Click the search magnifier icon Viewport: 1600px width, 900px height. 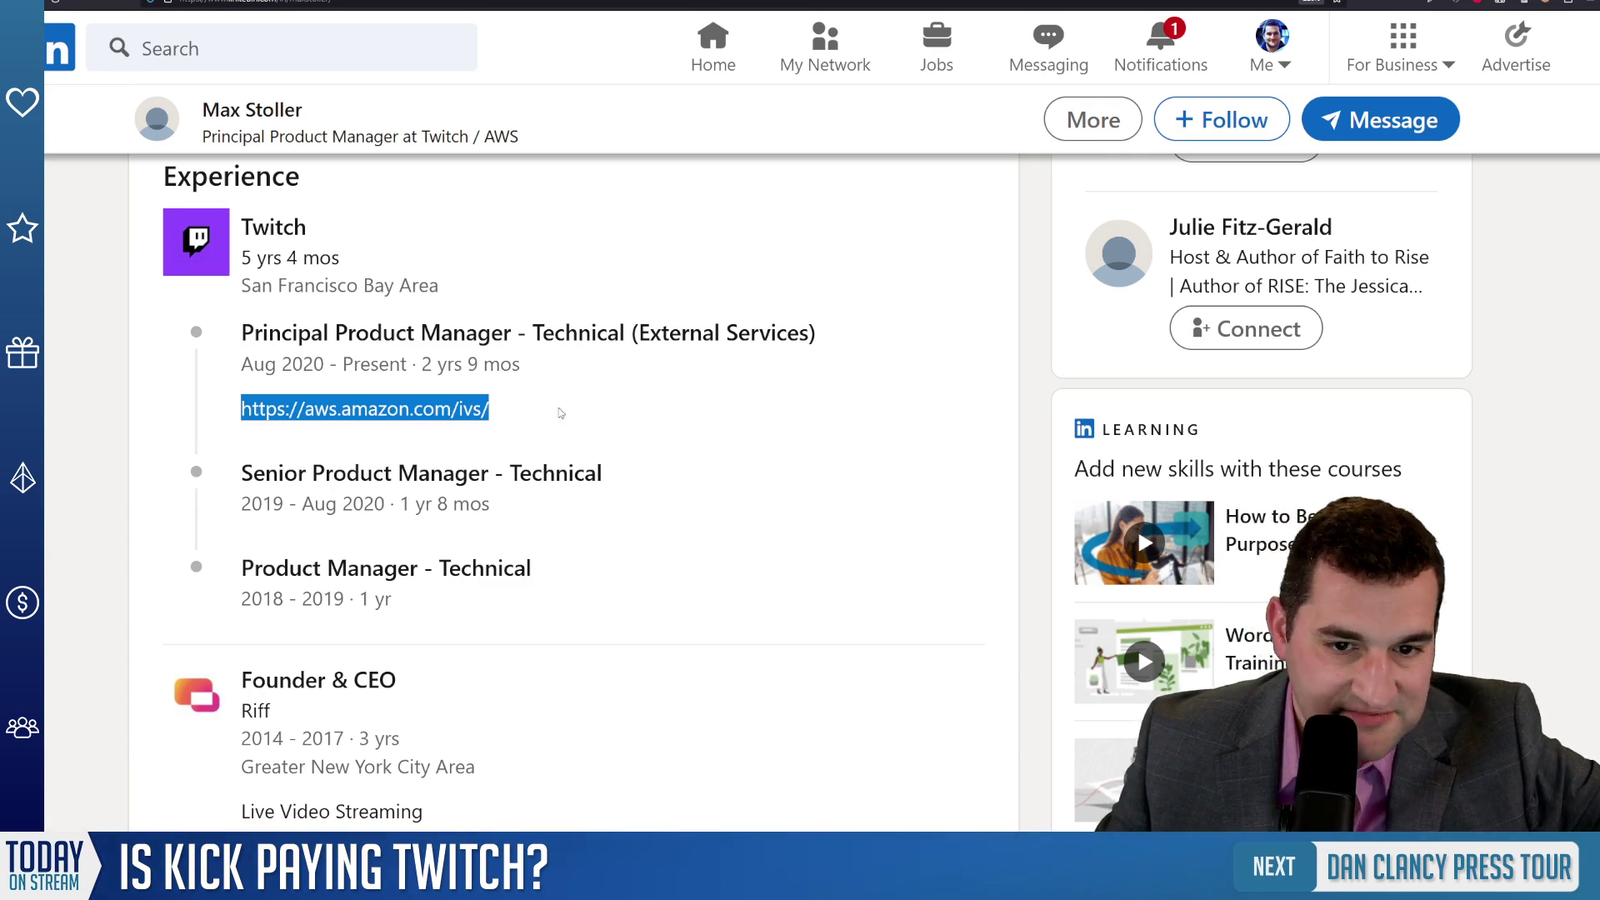119,48
